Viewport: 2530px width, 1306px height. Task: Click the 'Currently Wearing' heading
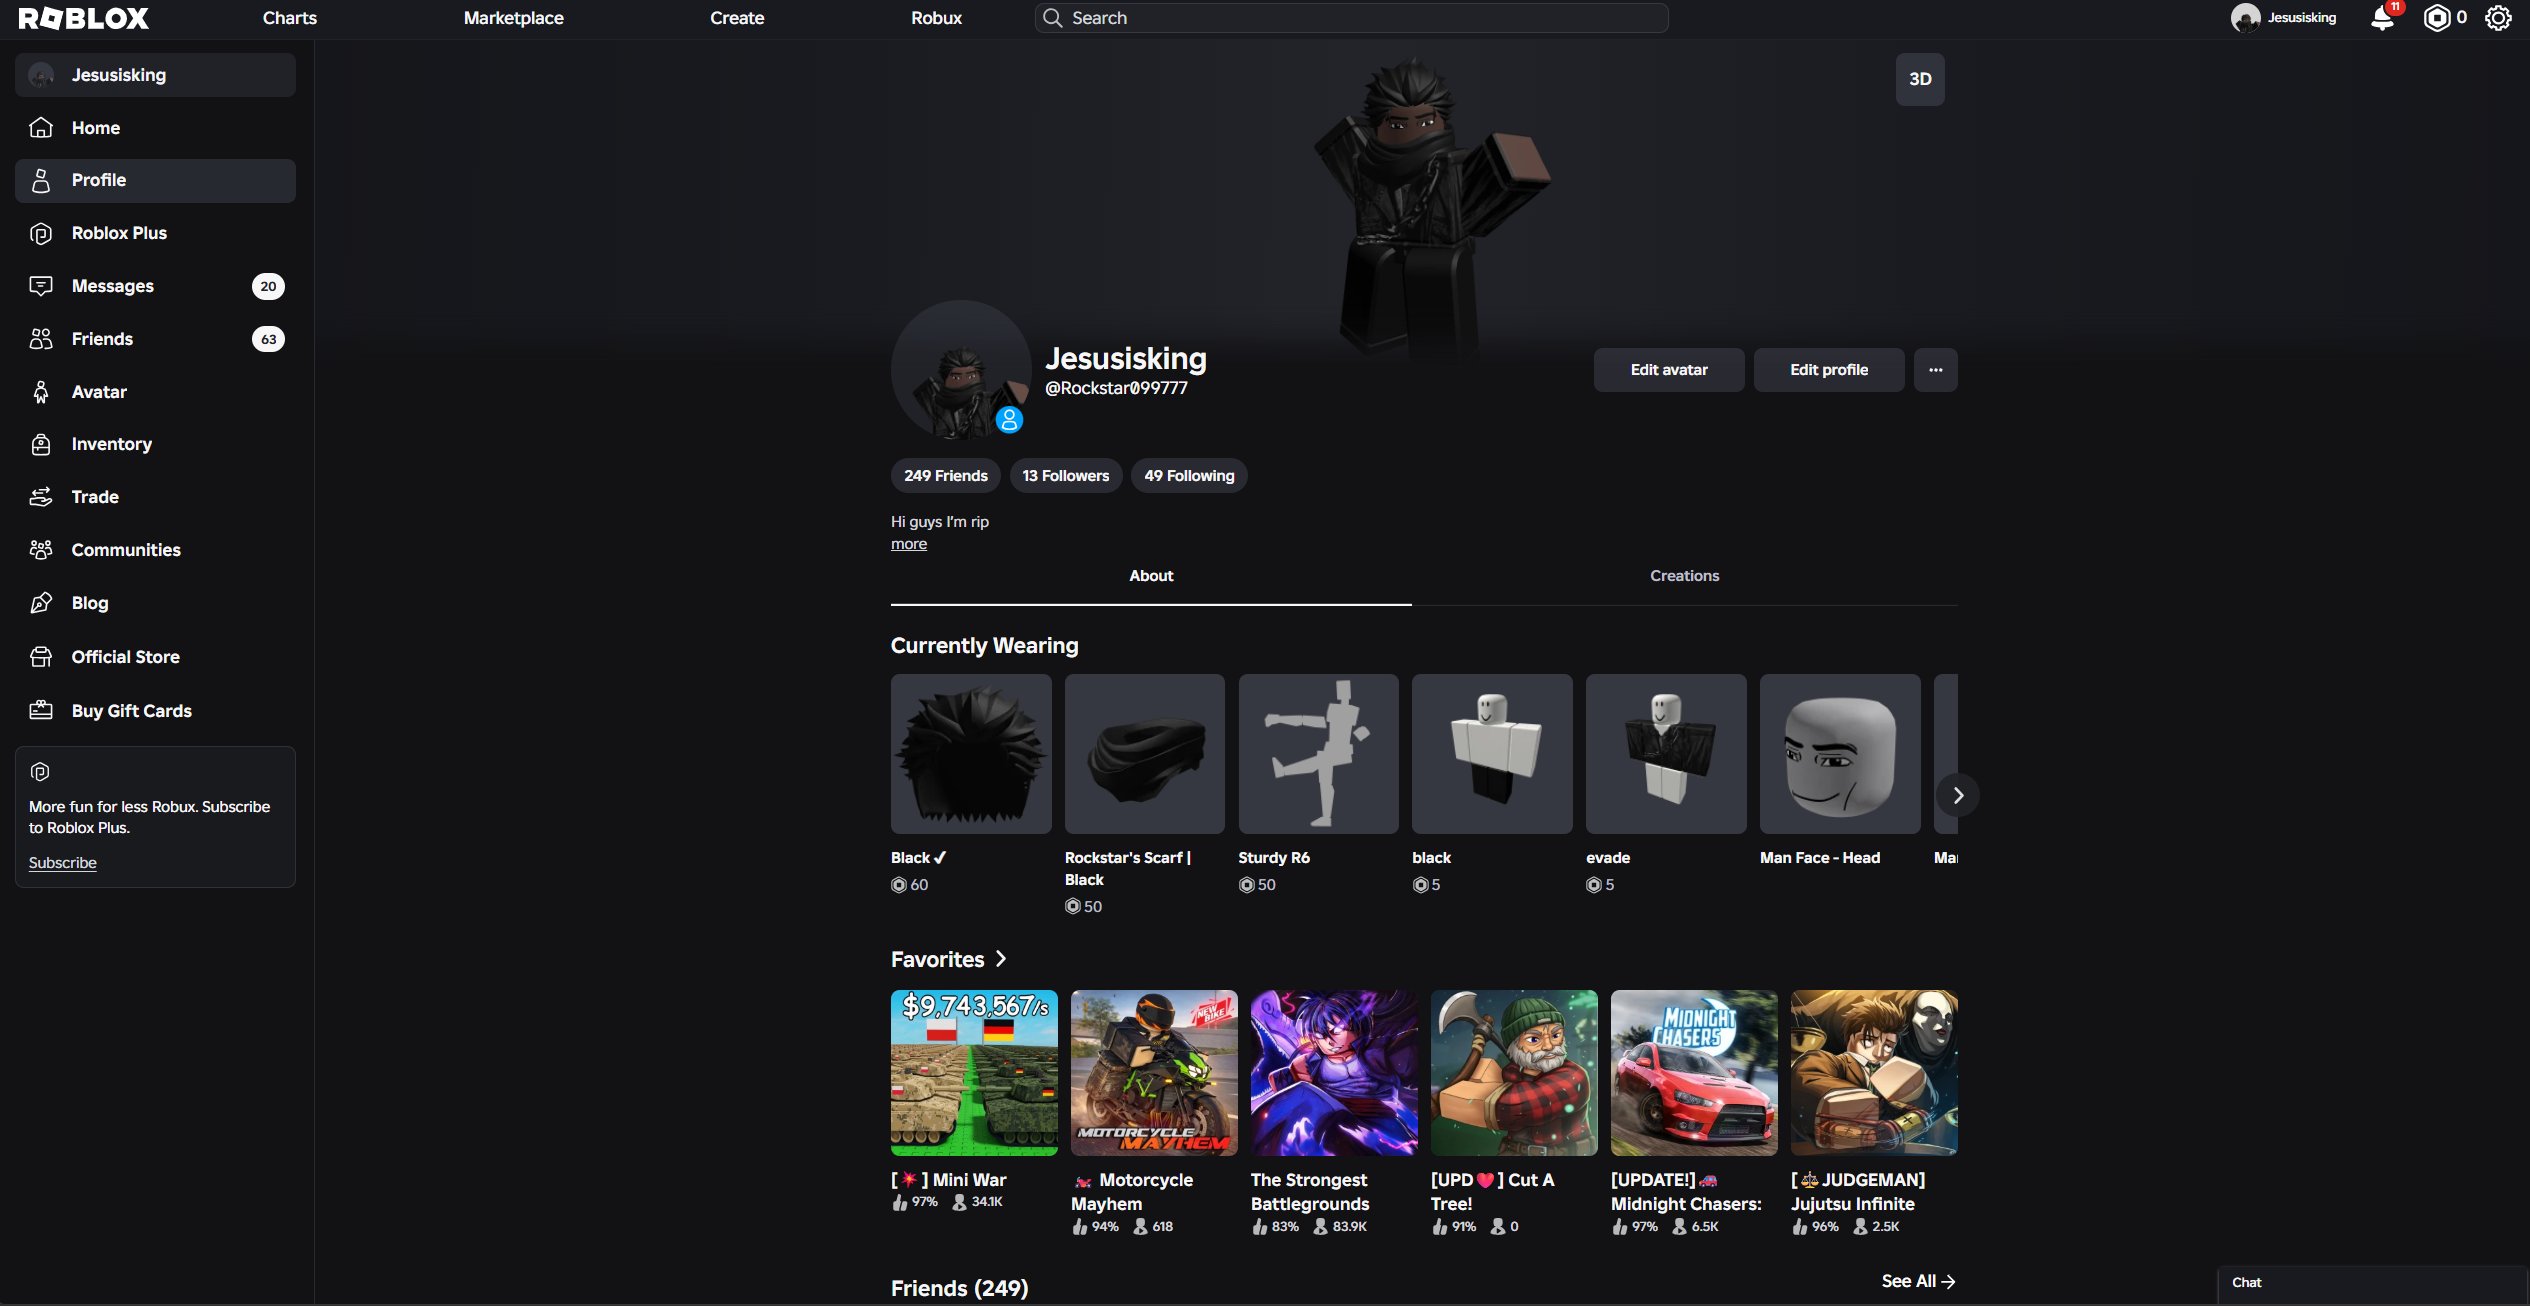coord(984,646)
